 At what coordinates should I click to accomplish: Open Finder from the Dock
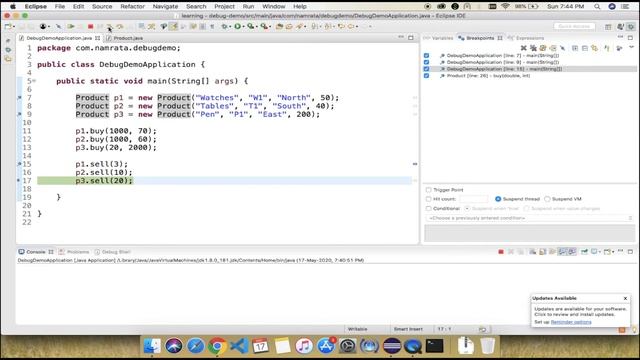(152, 346)
